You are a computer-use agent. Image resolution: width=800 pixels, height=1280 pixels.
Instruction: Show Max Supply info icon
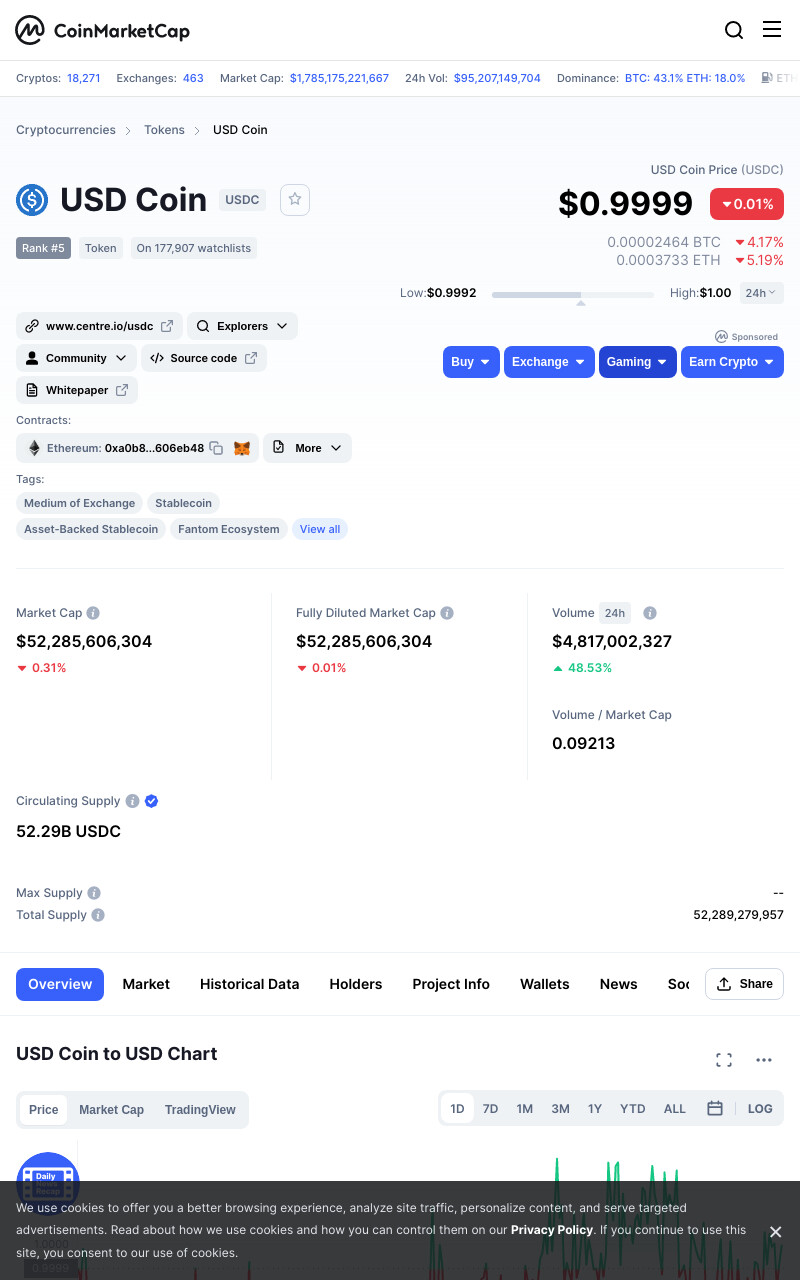(94, 893)
